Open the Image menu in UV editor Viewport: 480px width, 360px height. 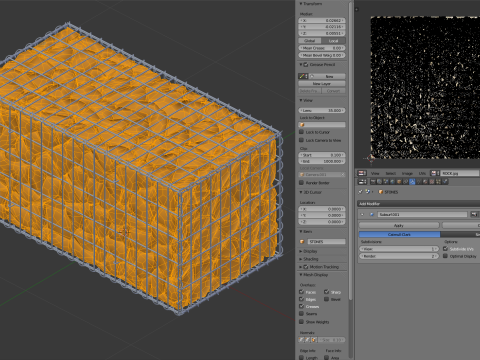[x=407, y=173]
